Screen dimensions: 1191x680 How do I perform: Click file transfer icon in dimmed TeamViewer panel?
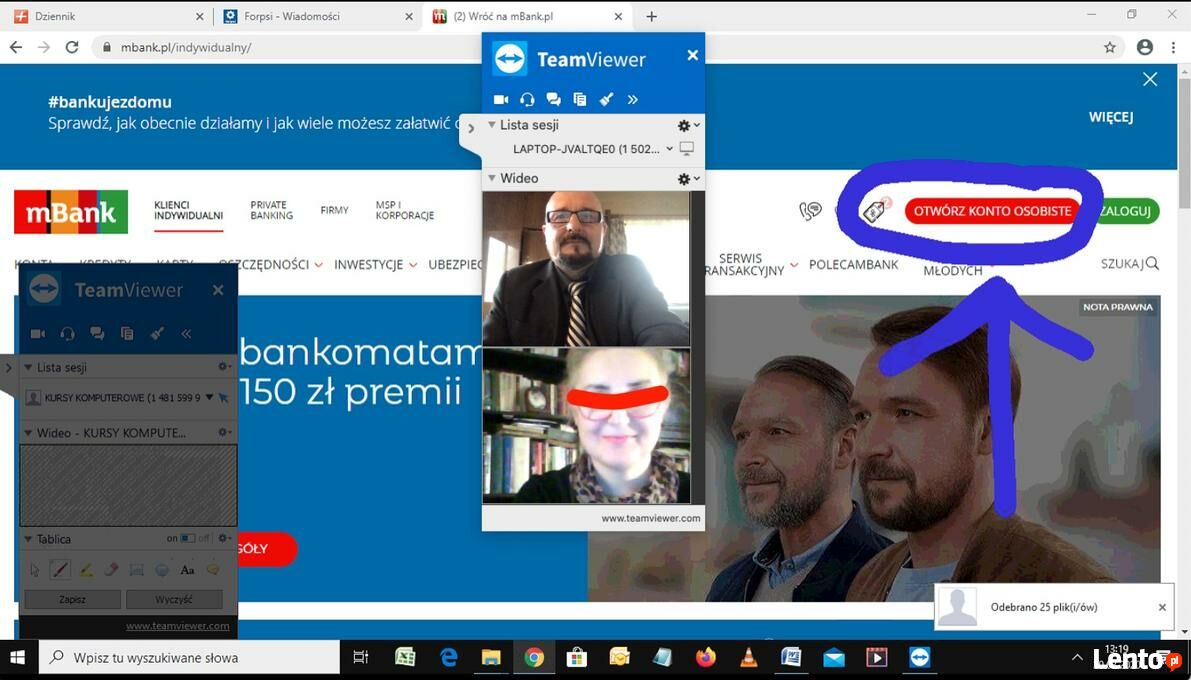tap(127, 334)
